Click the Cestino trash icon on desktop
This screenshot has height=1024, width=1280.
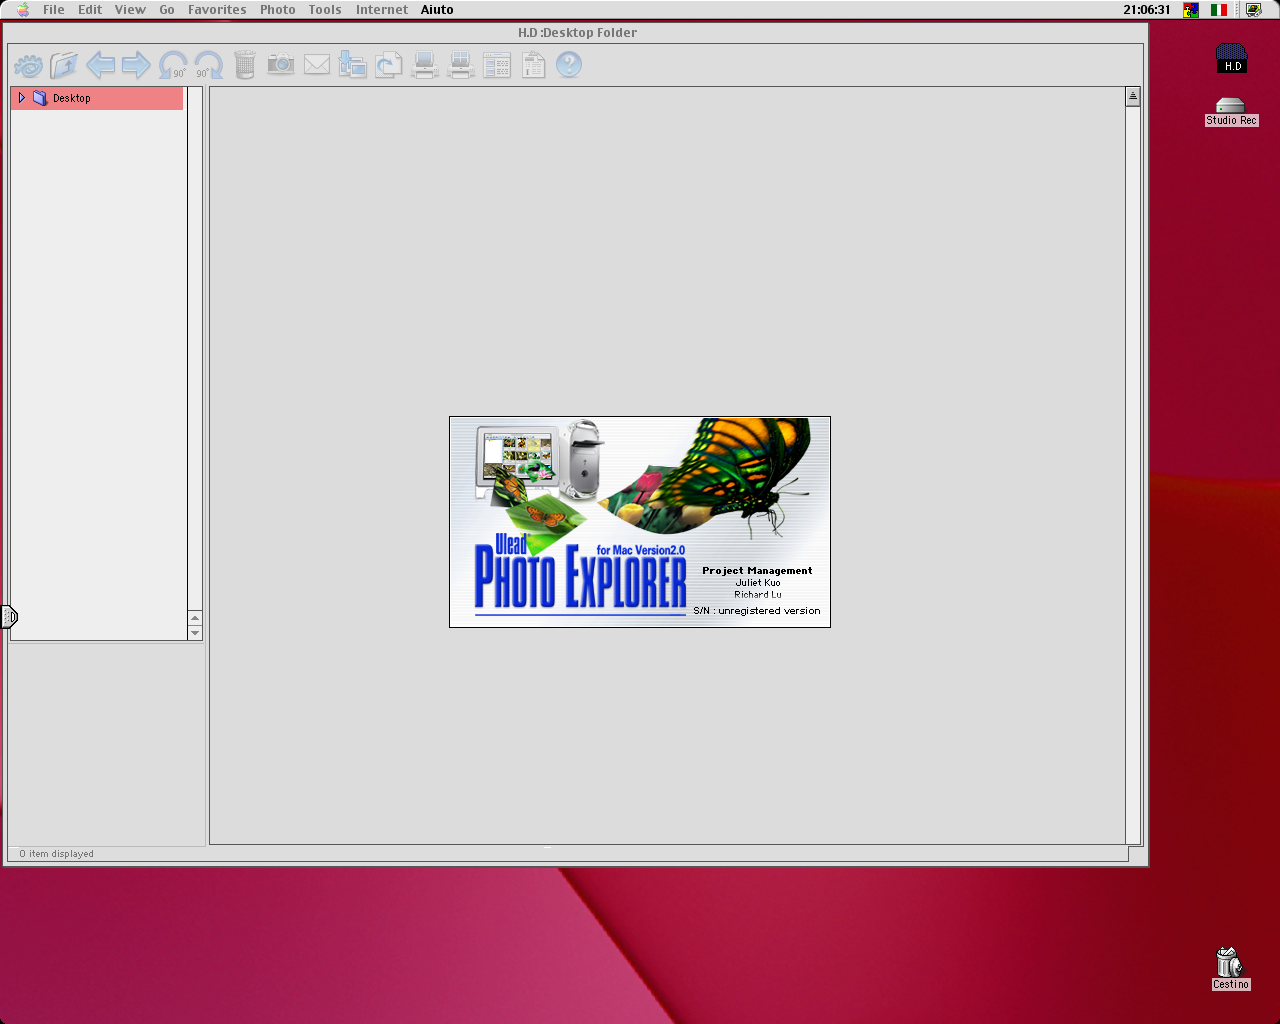click(1230, 969)
